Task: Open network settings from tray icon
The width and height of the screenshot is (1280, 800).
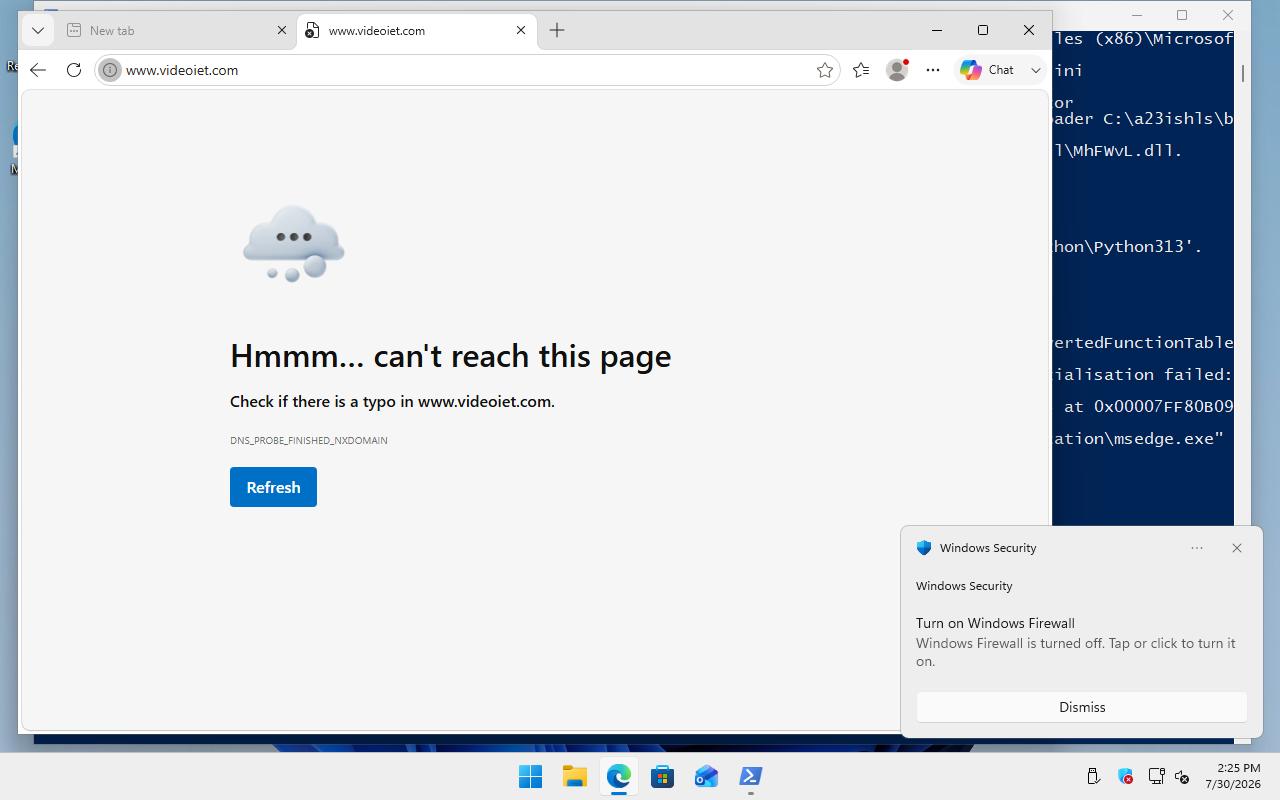Action: tap(1156, 776)
